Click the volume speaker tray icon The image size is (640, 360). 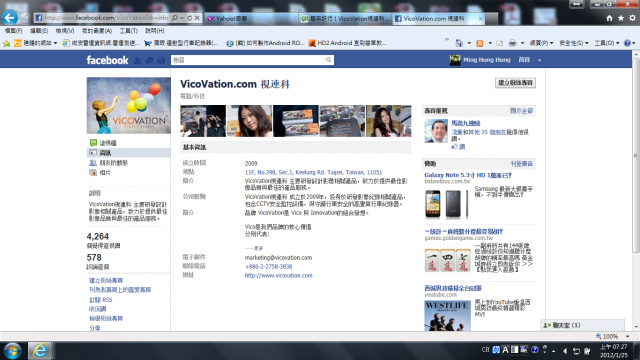click(x=565, y=351)
